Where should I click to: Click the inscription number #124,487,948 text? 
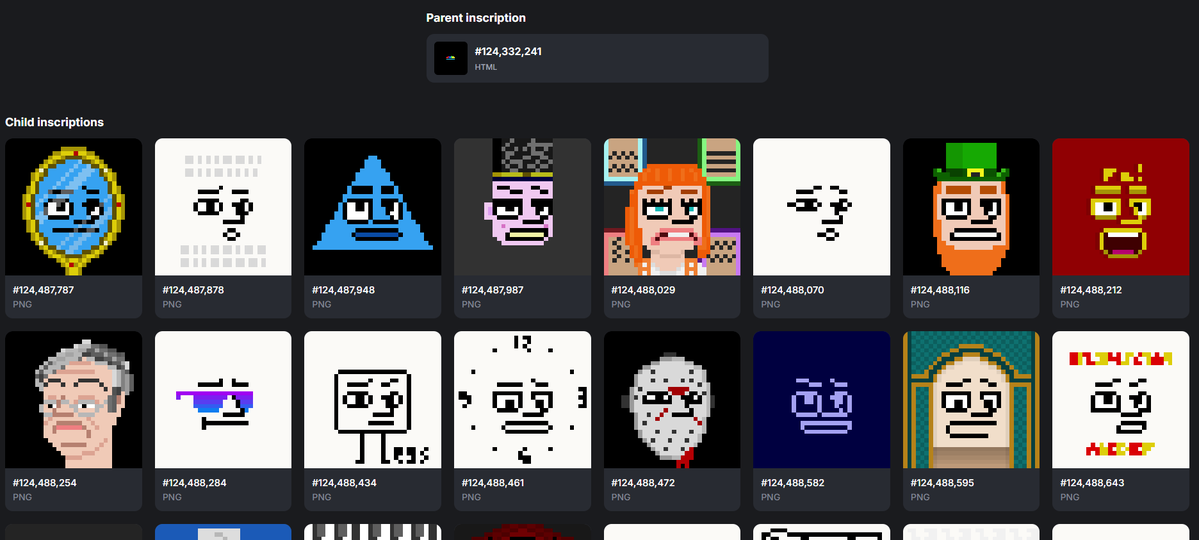pyautogui.click(x=343, y=291)
